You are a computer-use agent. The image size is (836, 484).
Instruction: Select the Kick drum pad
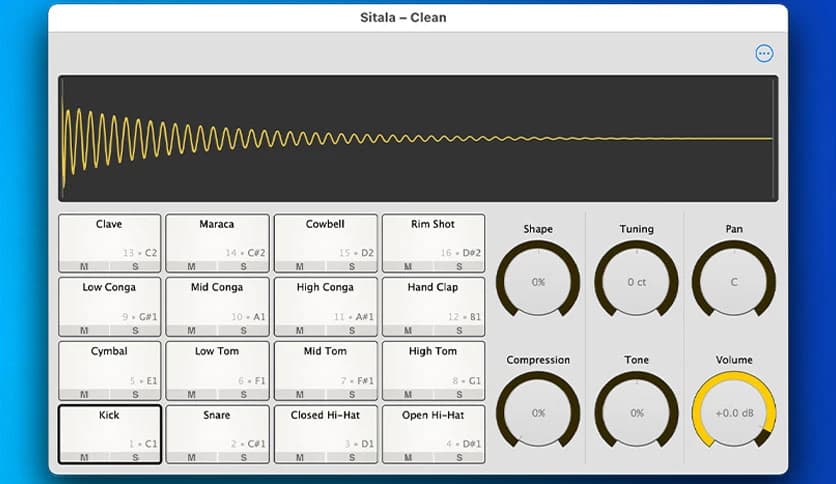(110, 434)
